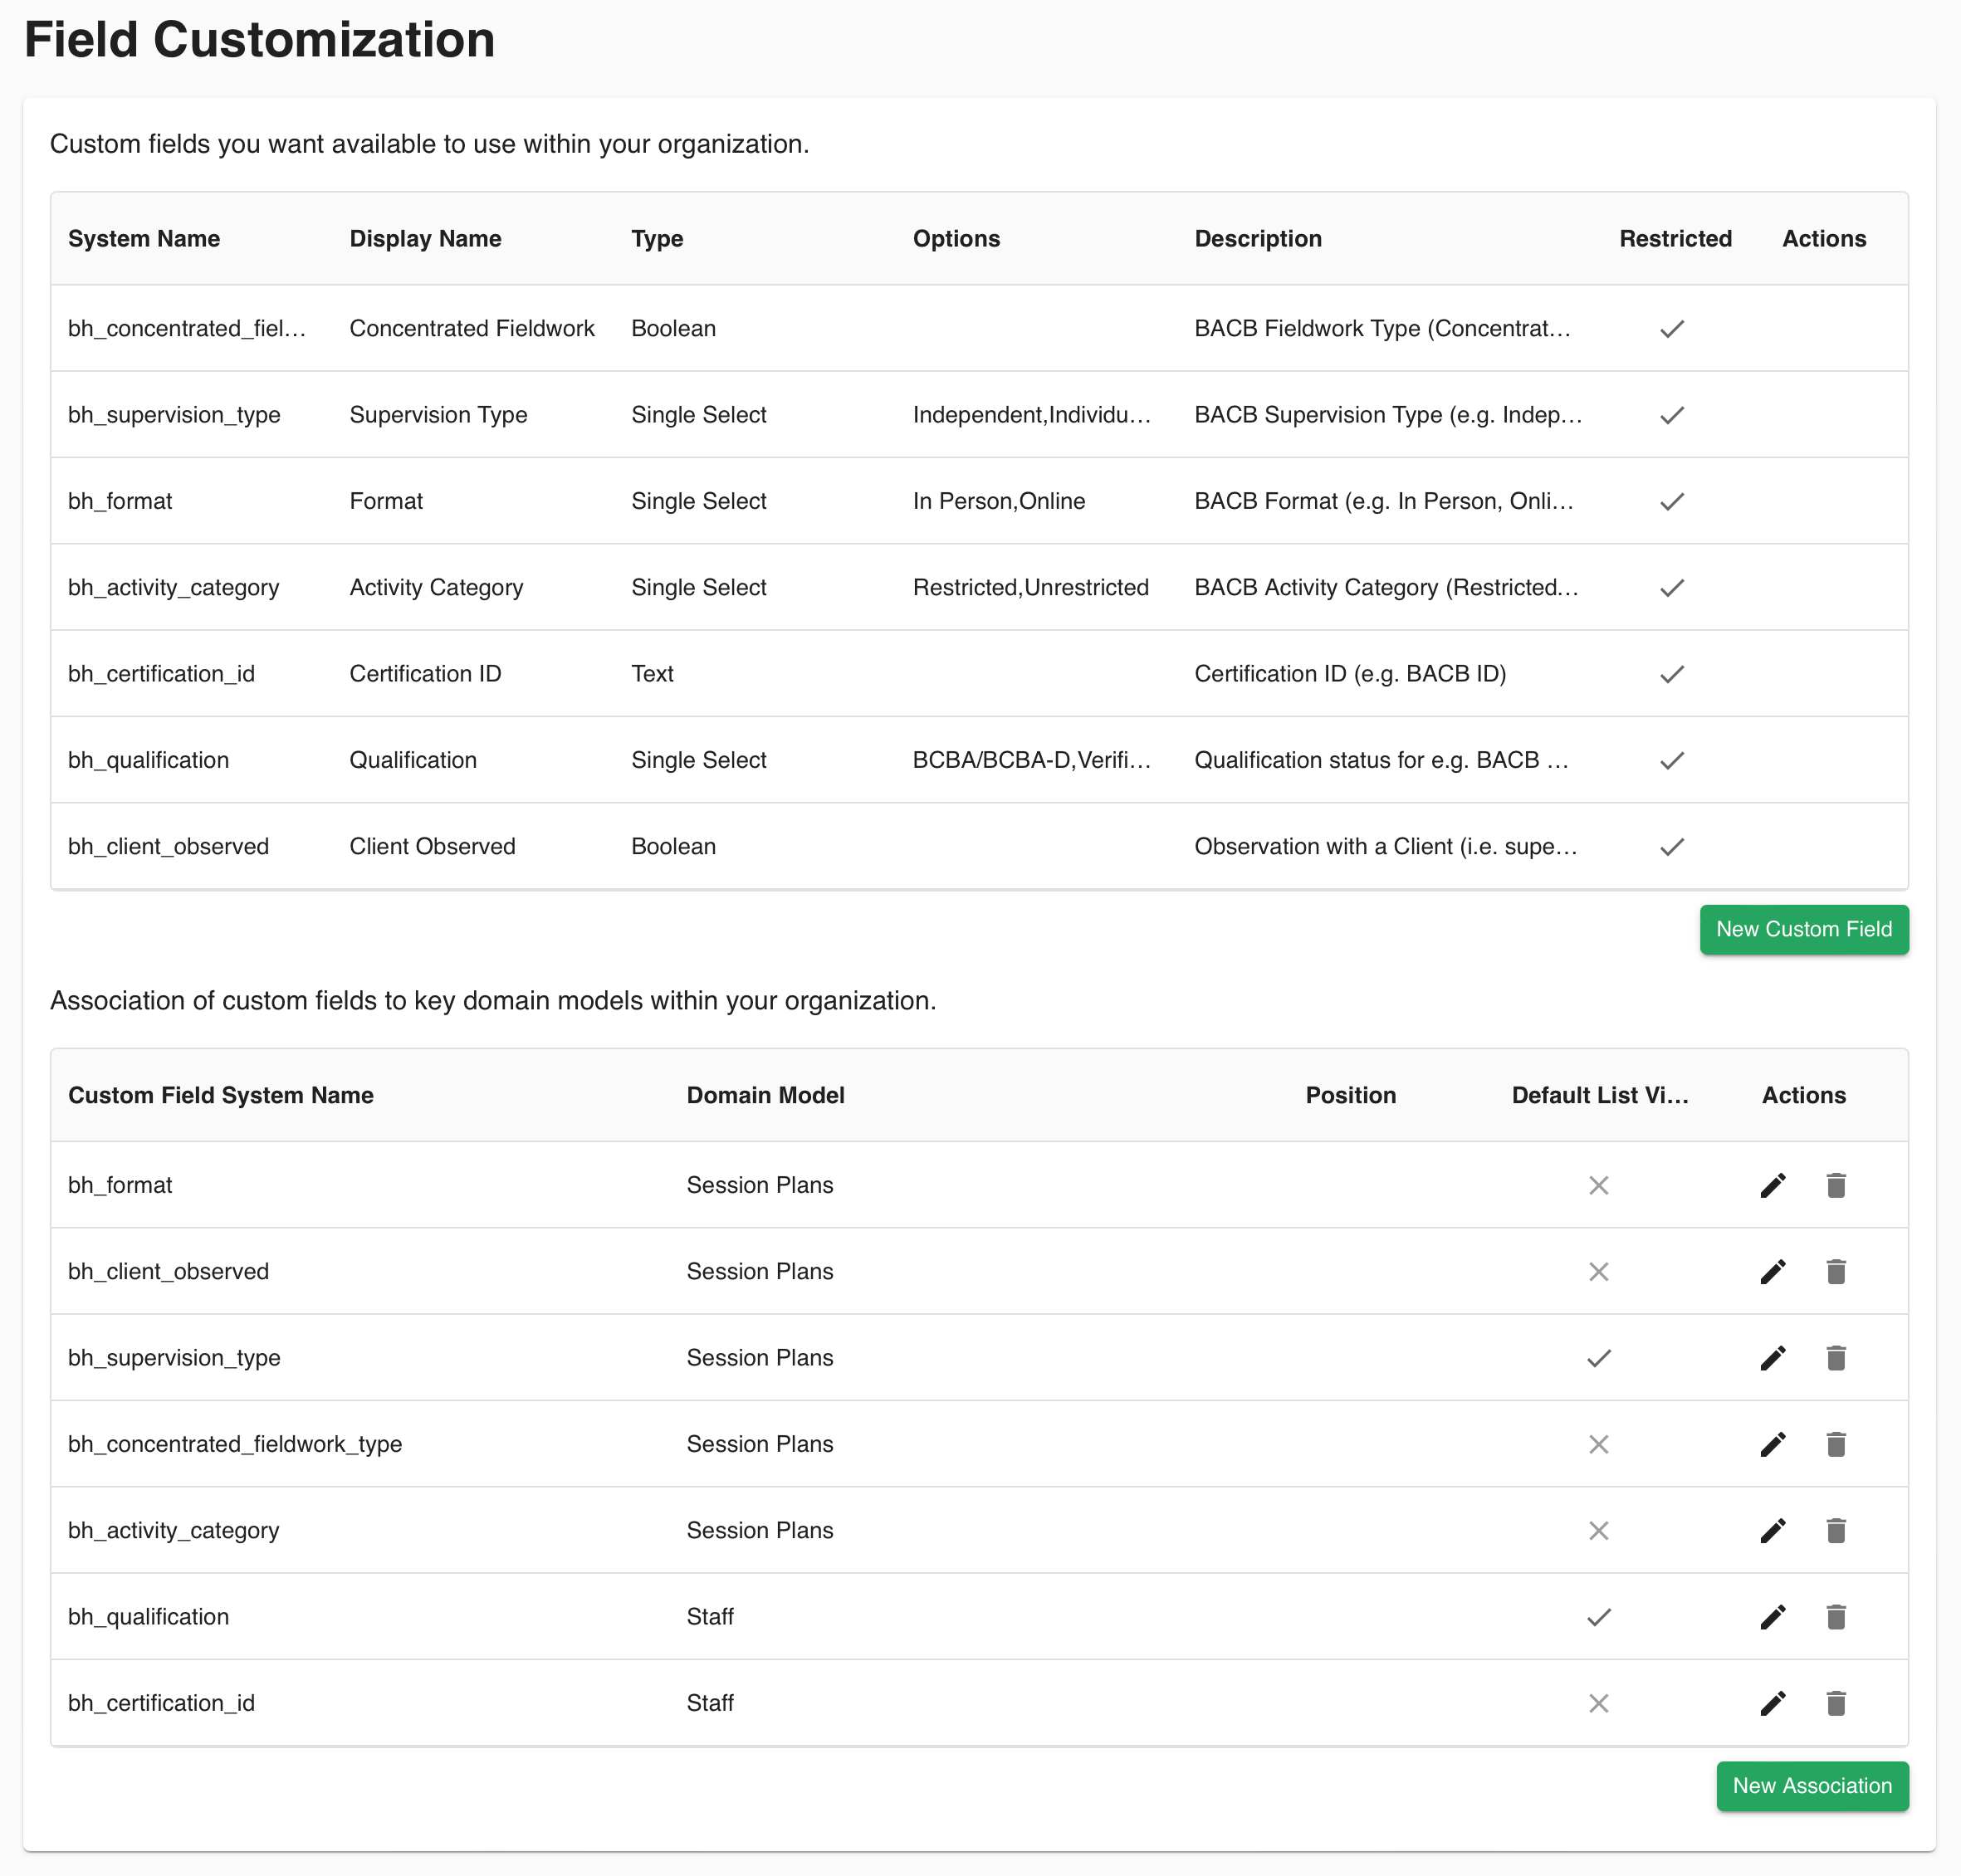Image resolution: width=1961 pixels, height=1876 pixels.
Task: Click the 'Certification ID (e.g. BACB ID)' description
Action: click(1350, 674)
